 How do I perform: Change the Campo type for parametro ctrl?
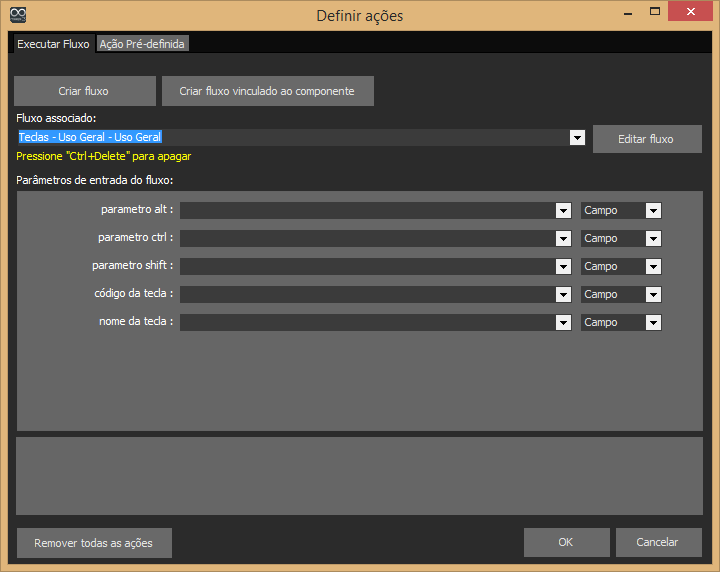point(653,238)
